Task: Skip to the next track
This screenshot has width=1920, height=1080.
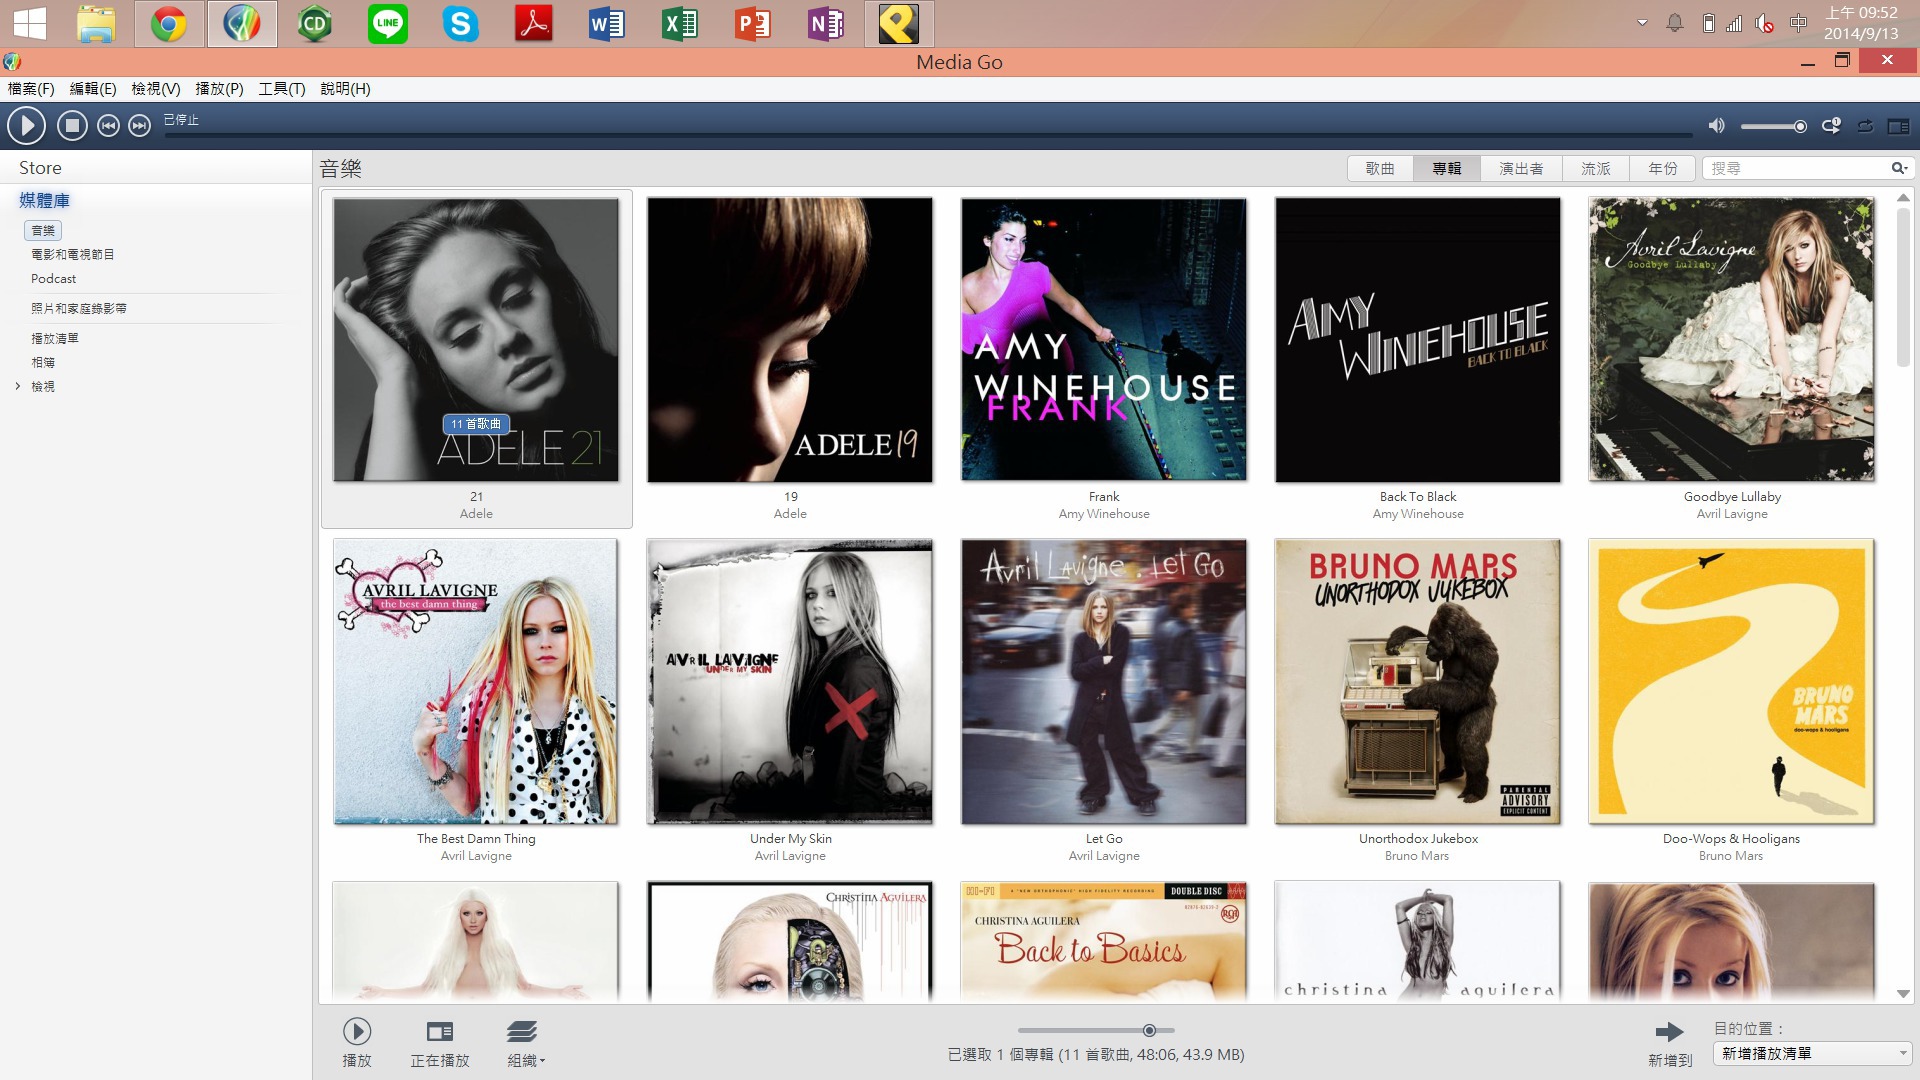Action: [x=140, y=126]
